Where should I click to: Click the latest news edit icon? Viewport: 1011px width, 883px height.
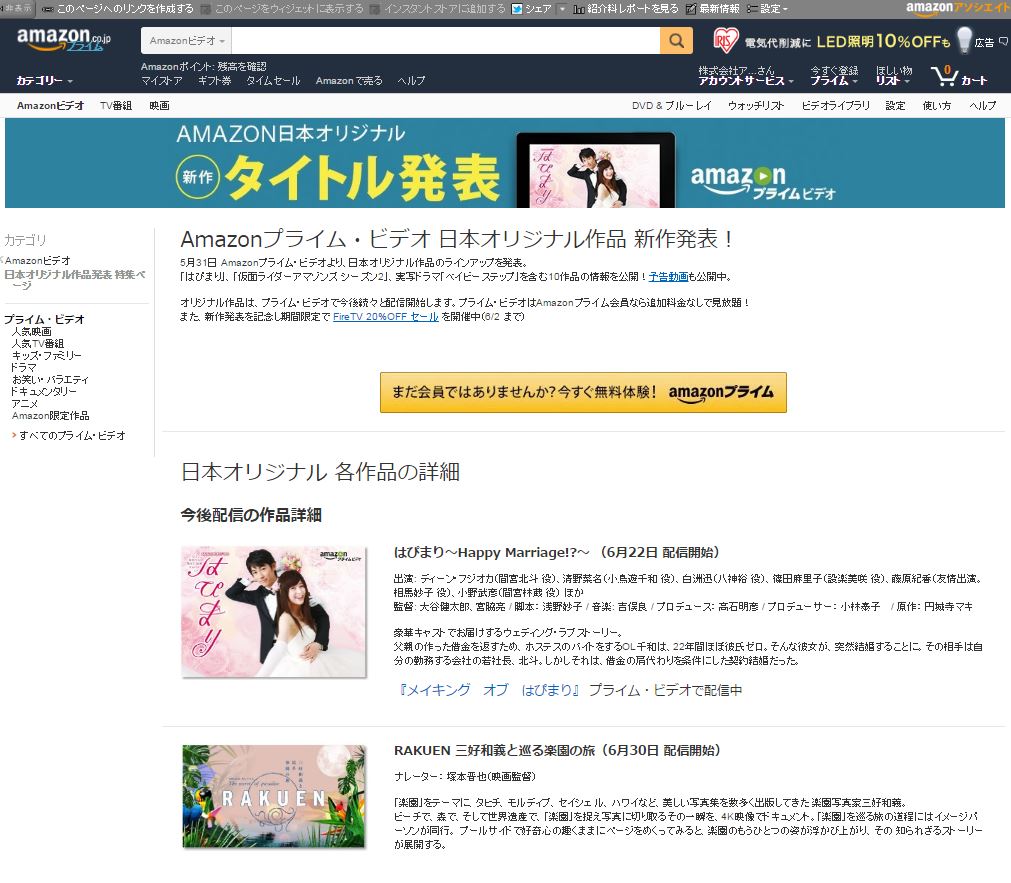point(691,9)
